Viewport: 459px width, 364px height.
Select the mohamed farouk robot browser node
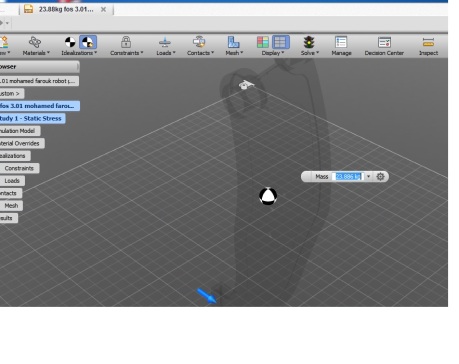click(x=39, y=81)
